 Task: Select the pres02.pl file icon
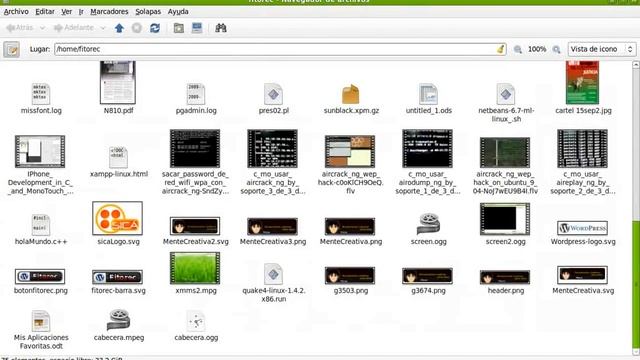point(273,93)
